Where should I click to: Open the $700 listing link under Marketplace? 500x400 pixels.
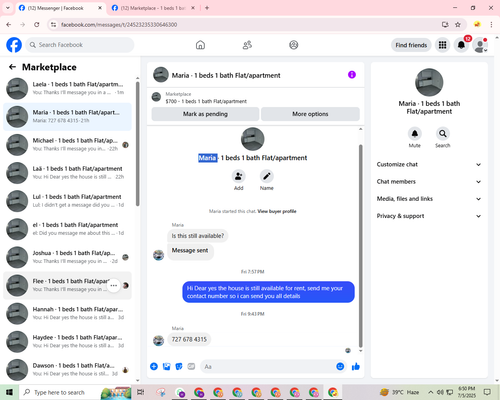coord(206,101)
